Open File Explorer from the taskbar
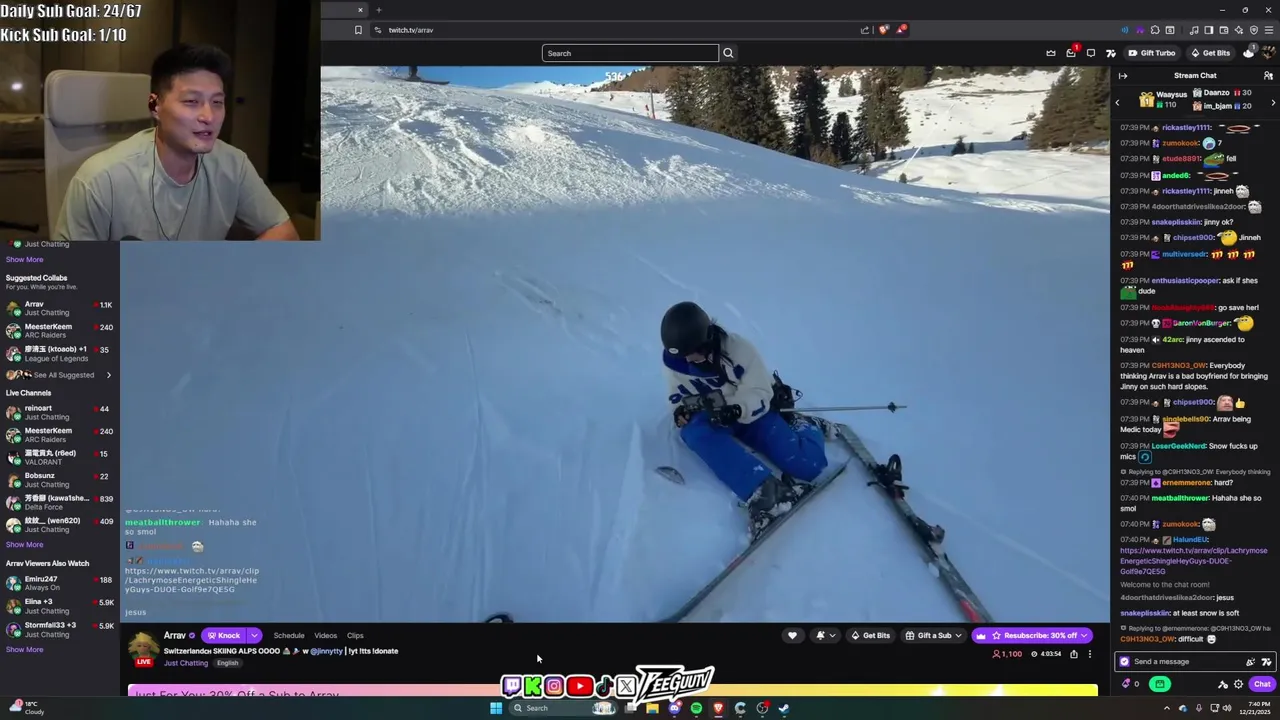 [x=652, y=708]
